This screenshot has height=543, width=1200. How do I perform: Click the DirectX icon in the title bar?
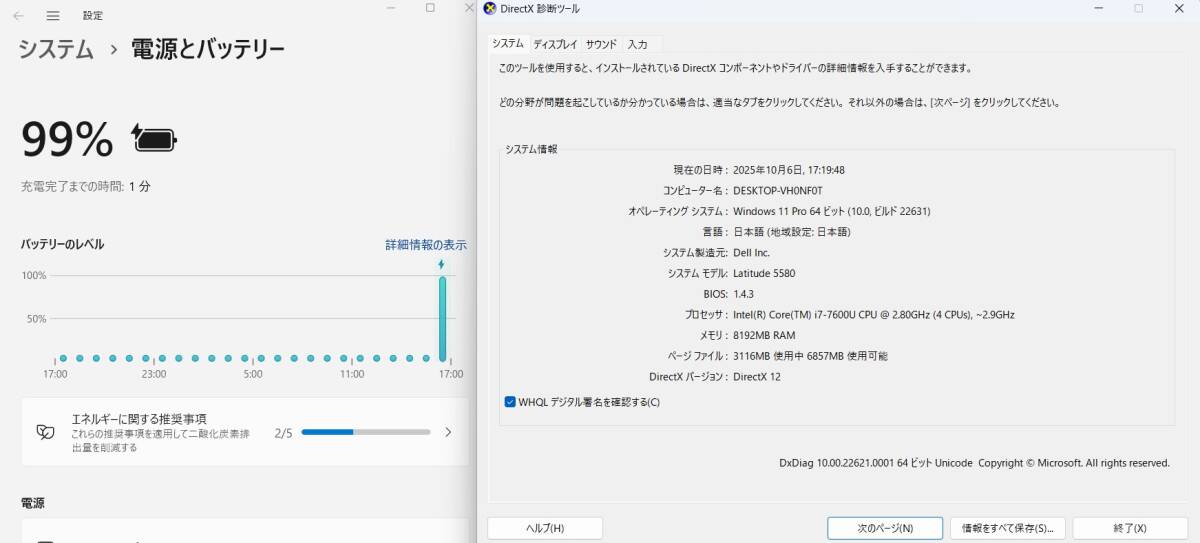(x=489, y=8)
